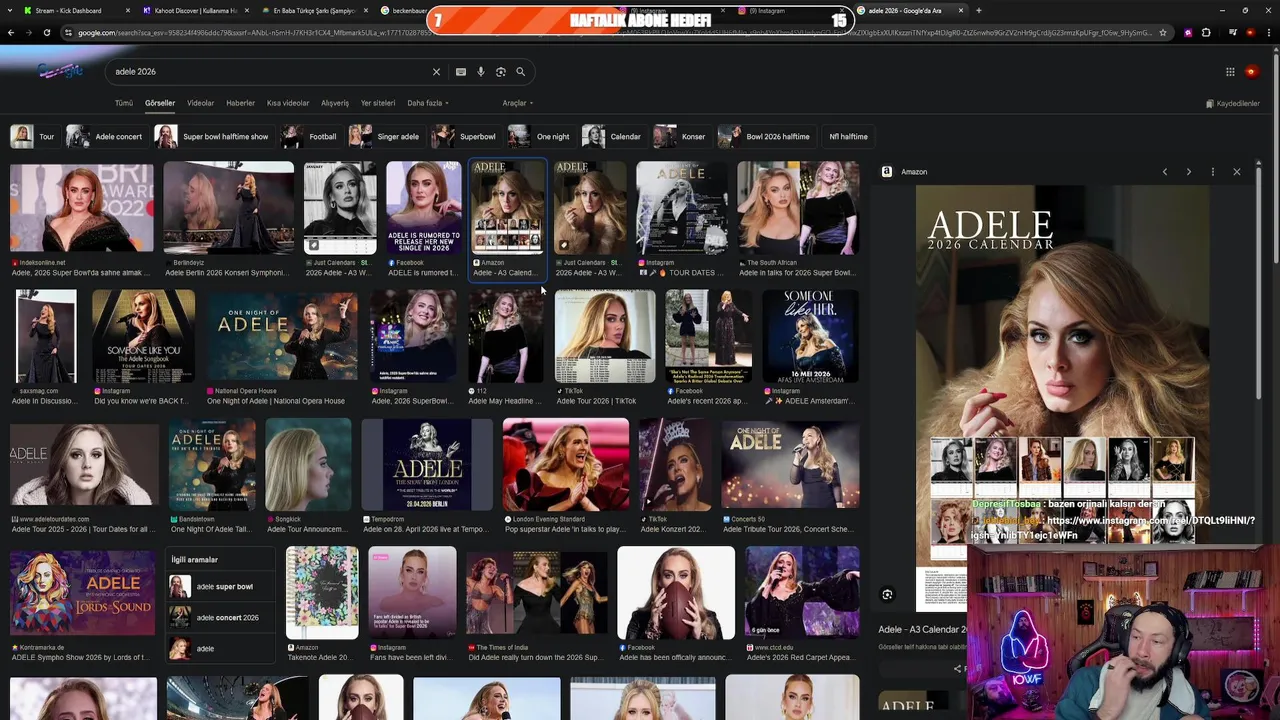
Task: Show next image in preview panel
Action: coord(1189,172)
